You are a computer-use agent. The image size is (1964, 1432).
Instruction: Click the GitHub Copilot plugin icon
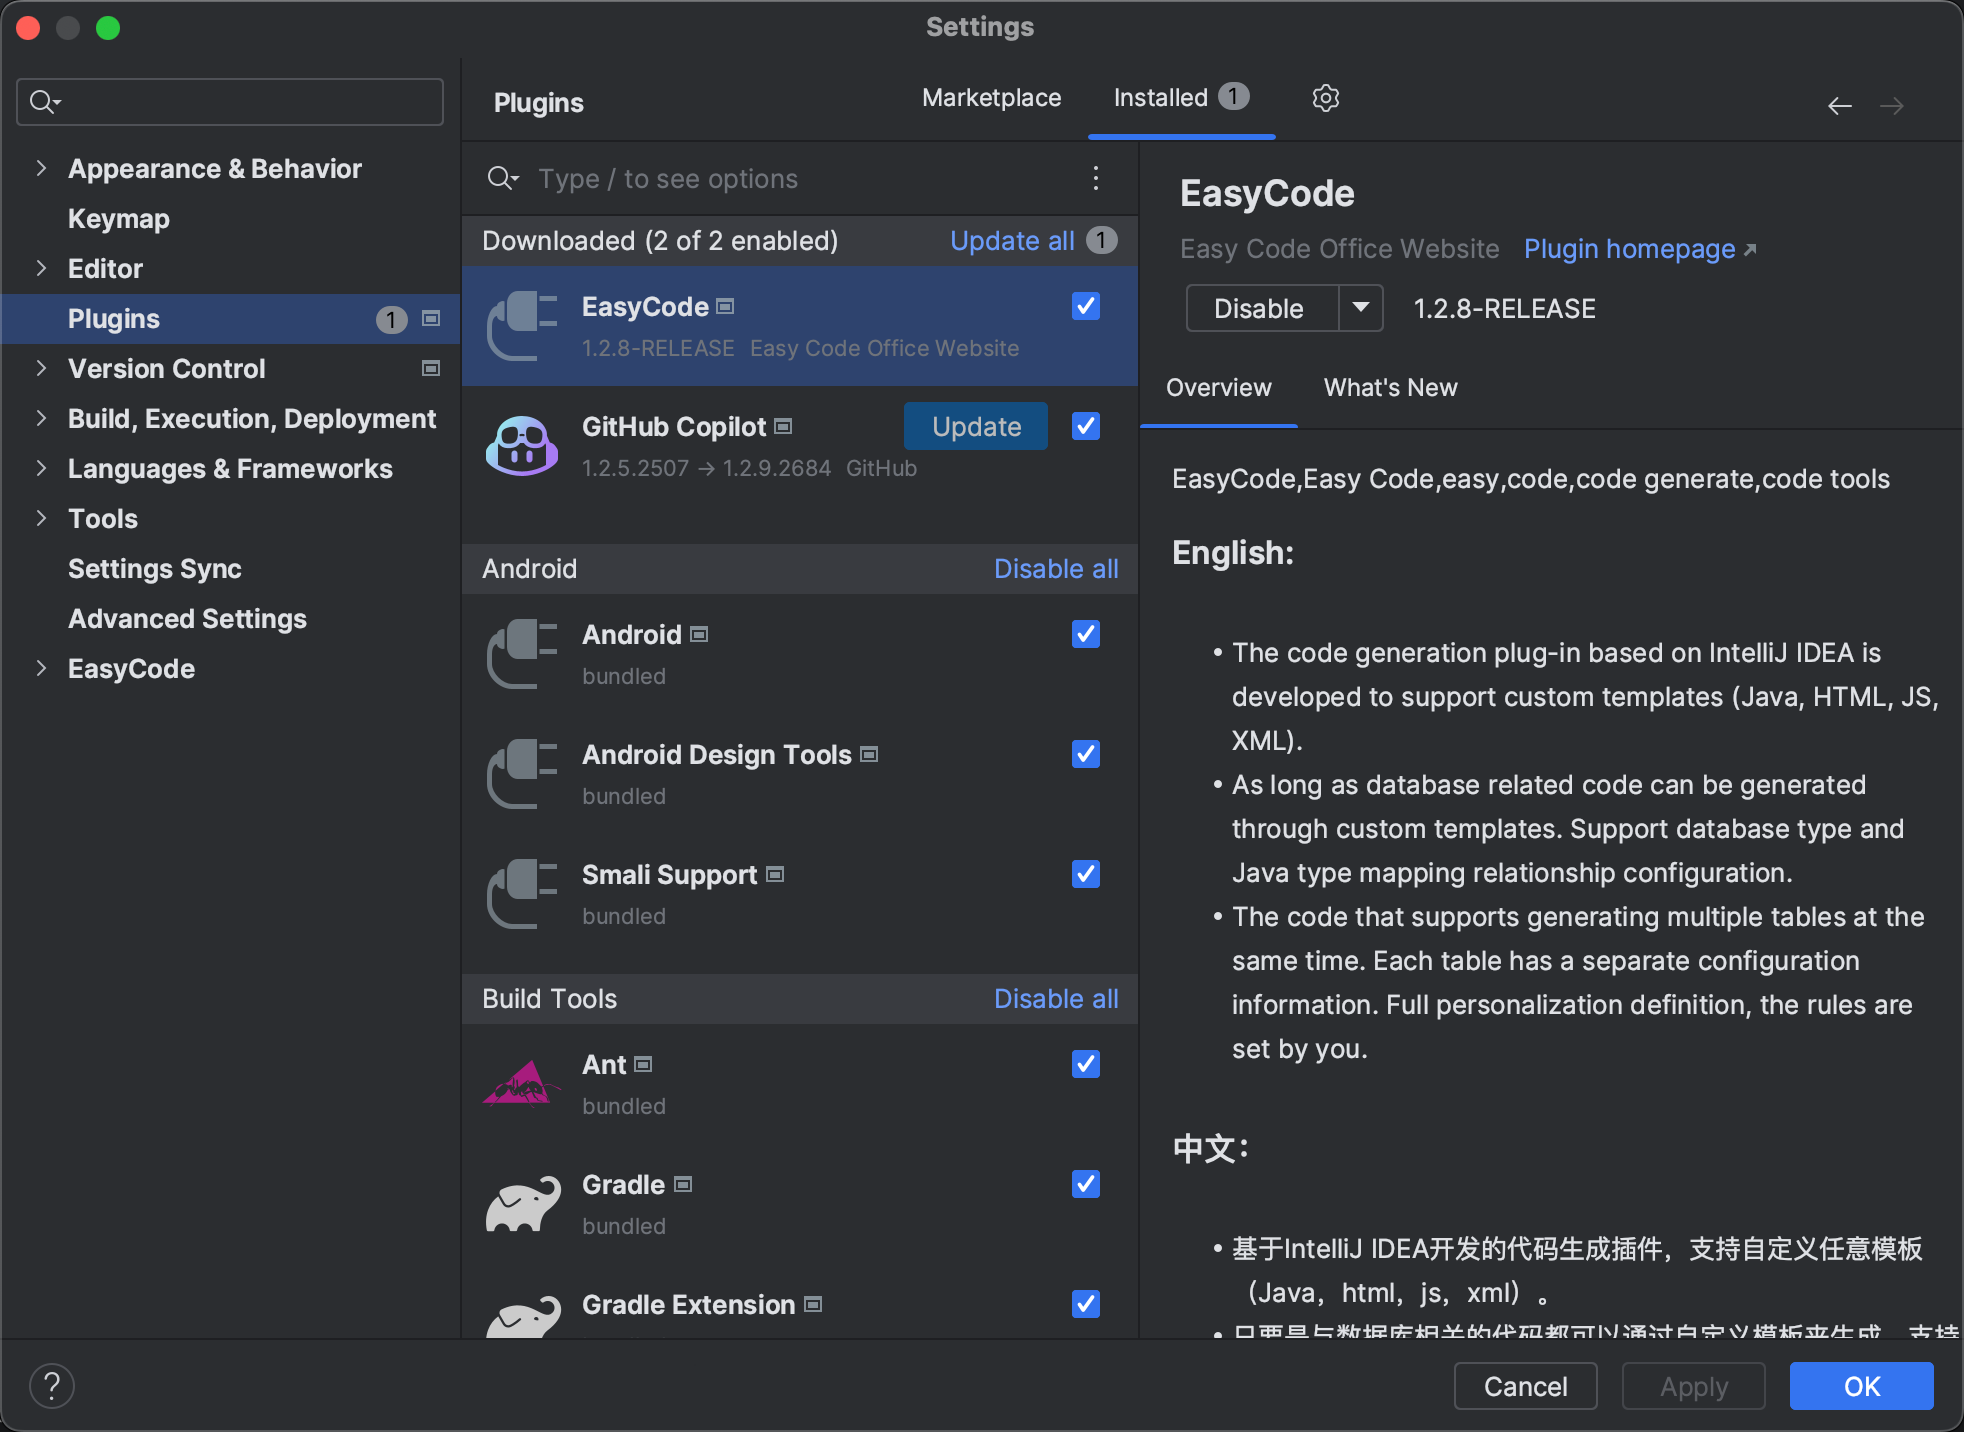tap(521, 446)
